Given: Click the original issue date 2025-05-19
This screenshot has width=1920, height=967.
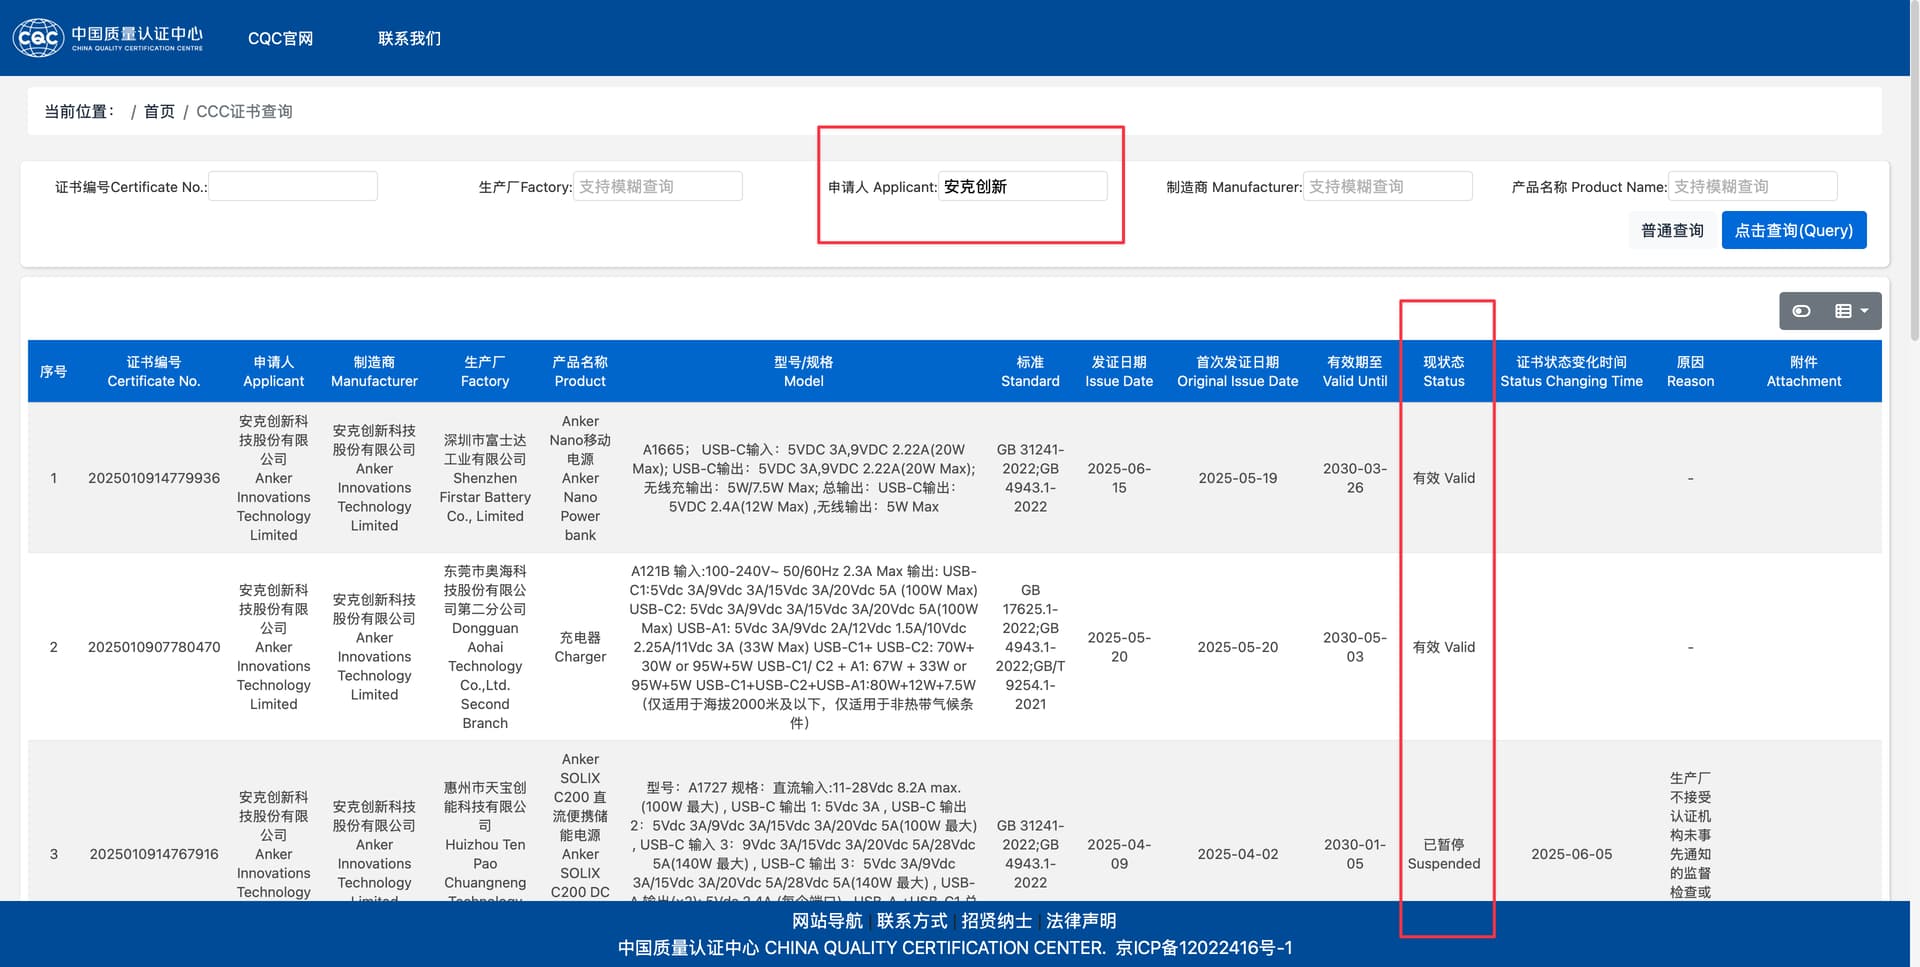Looking at the screenshot, I should coord(1238,478).
